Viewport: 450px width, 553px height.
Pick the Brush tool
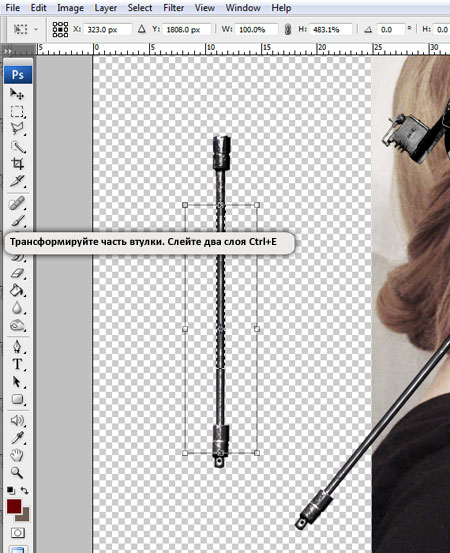17,221
